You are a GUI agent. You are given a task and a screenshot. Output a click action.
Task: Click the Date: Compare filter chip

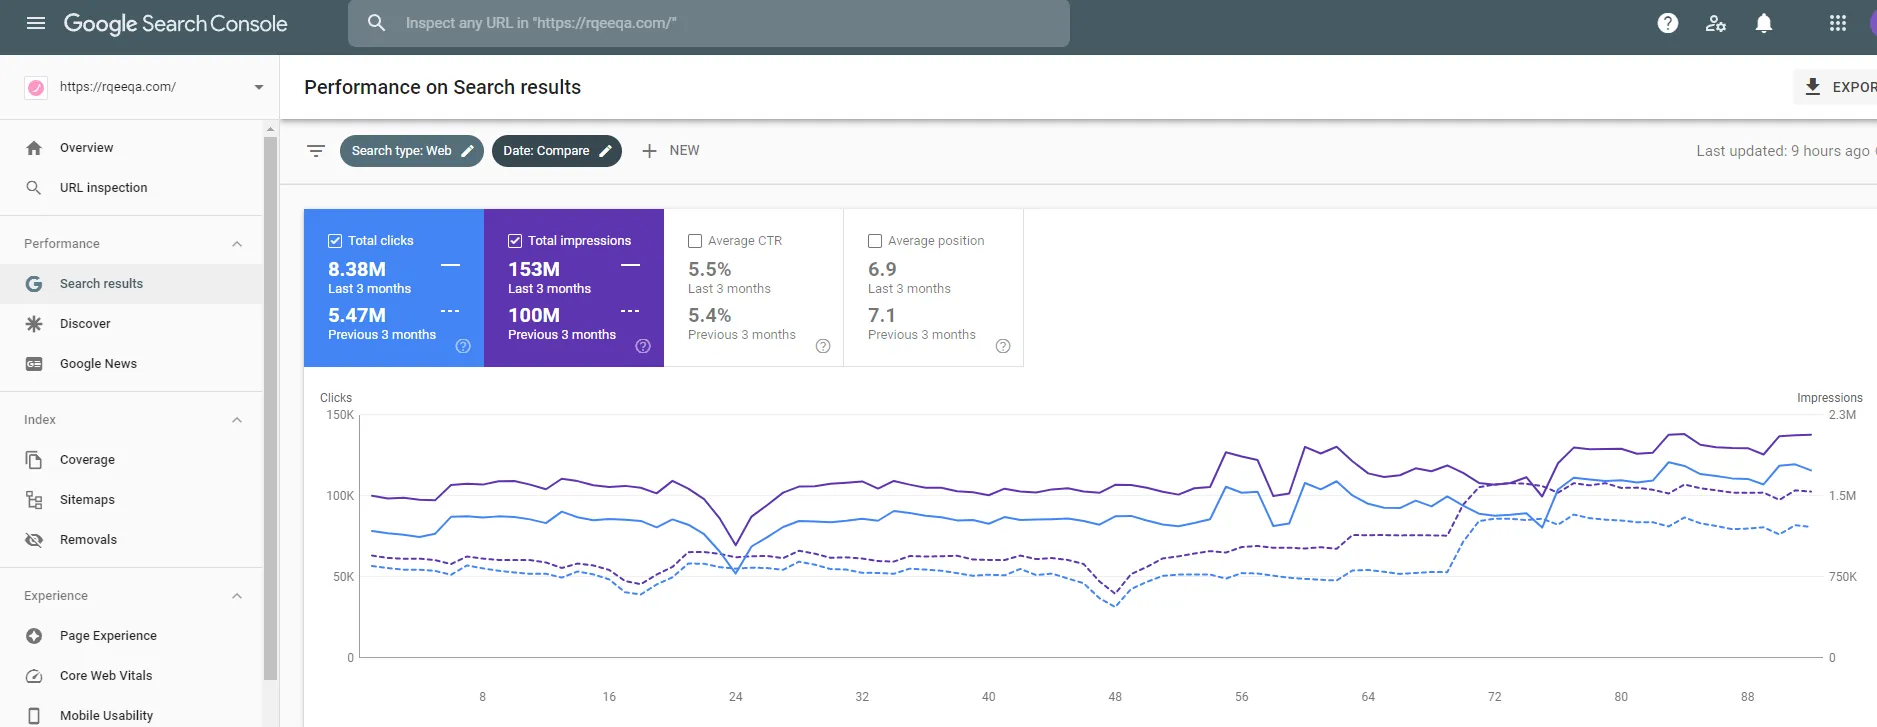tap(557, 151)
